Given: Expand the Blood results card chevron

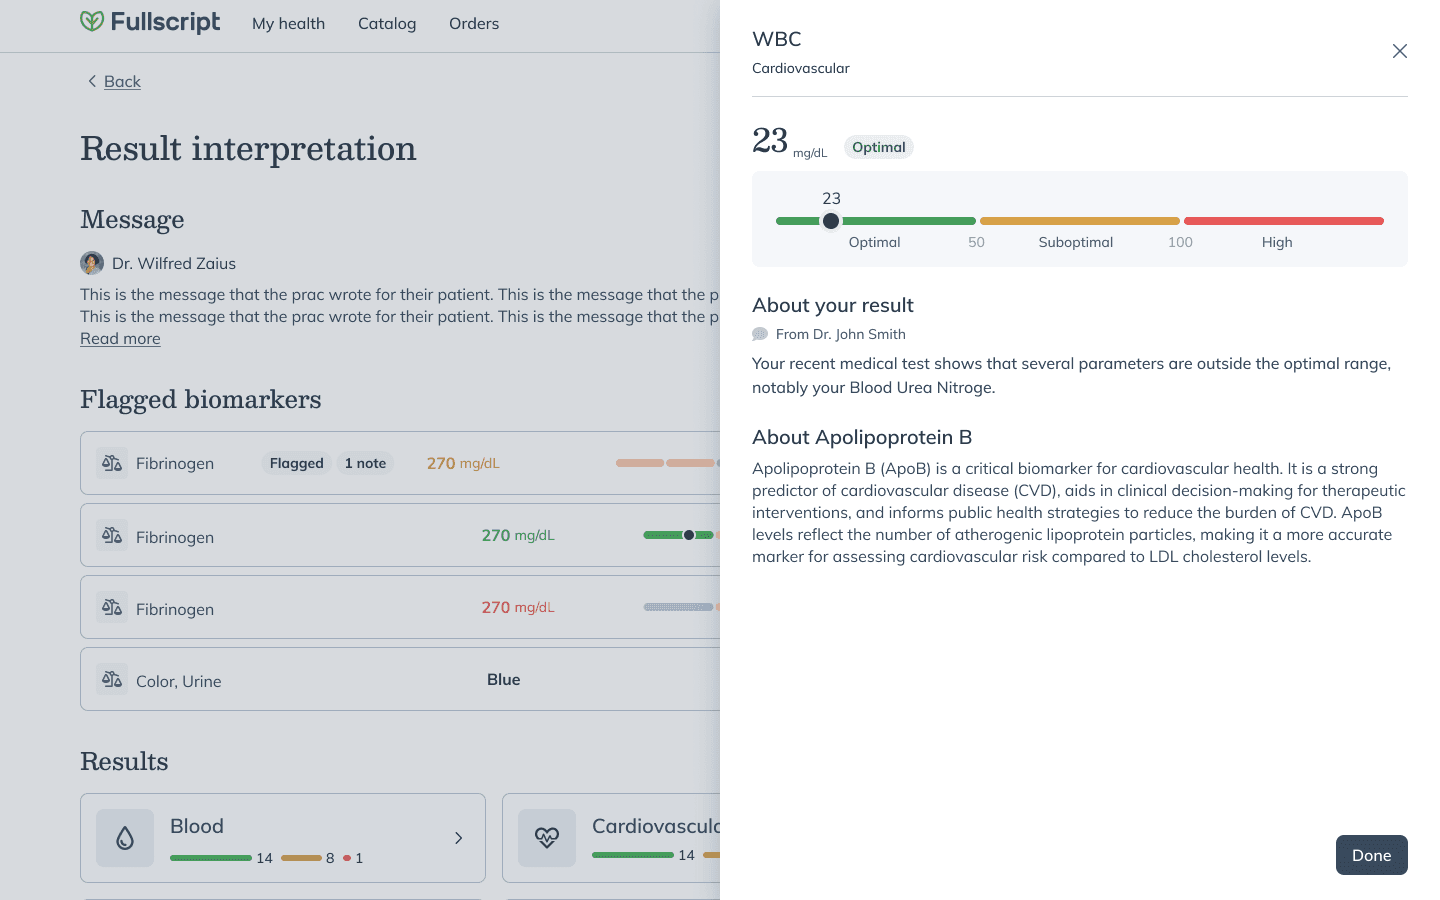Looking at the screenshot, I should 458,838.
